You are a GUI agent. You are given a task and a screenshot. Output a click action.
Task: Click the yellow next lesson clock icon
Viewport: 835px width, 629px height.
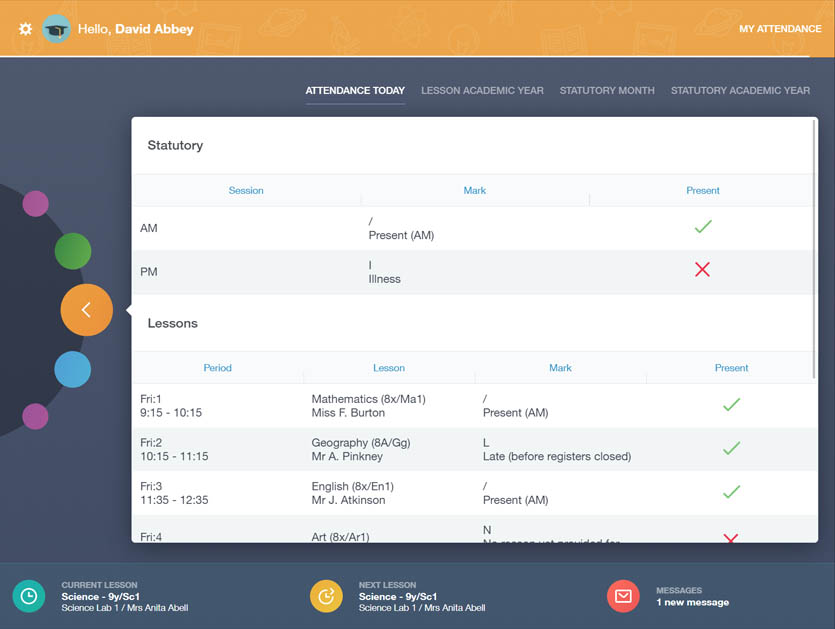click(326, 596)
